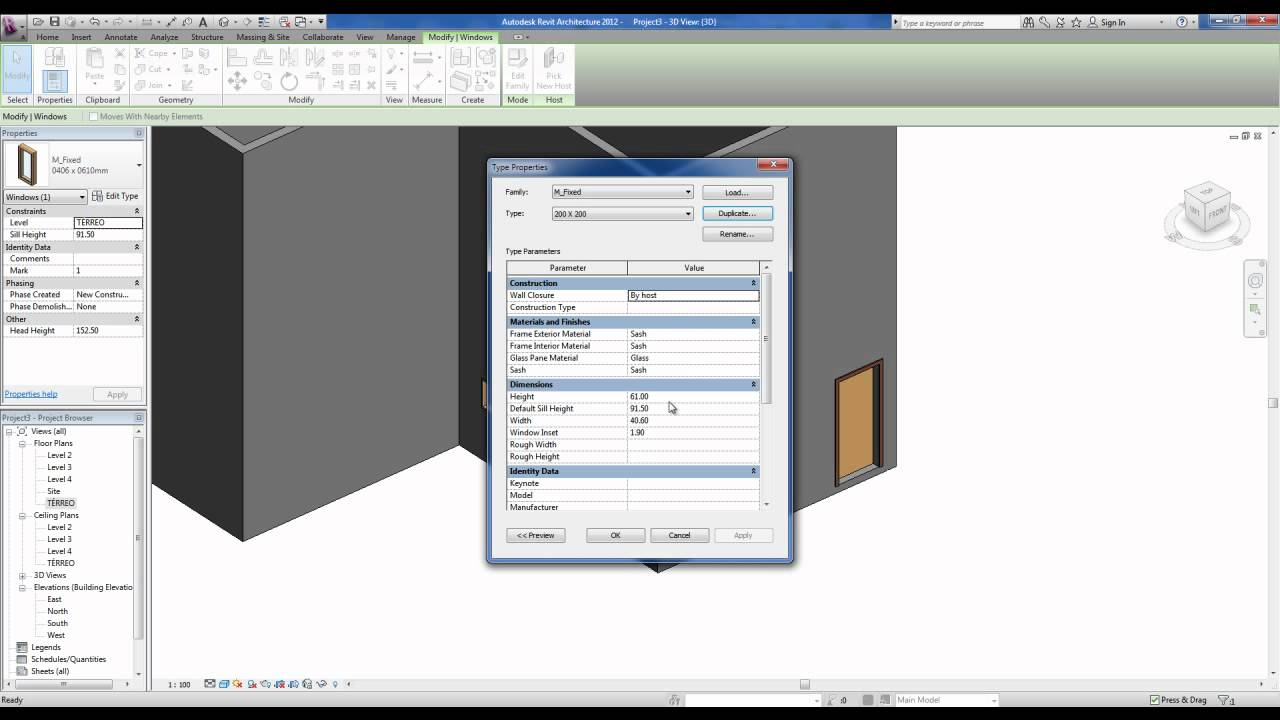Click the Help question mark icon

click(x=1181, y=22)
